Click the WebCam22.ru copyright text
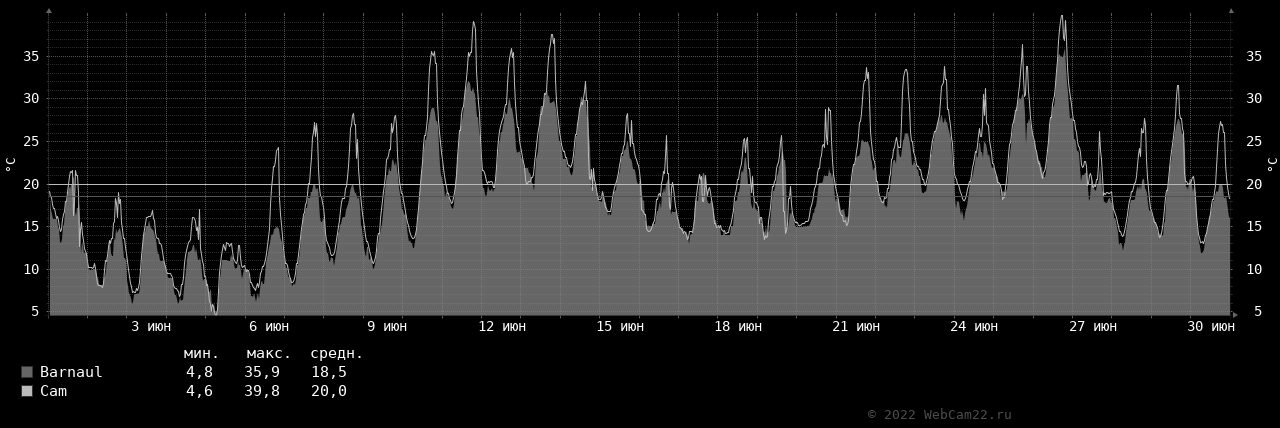 click(939, 414)
